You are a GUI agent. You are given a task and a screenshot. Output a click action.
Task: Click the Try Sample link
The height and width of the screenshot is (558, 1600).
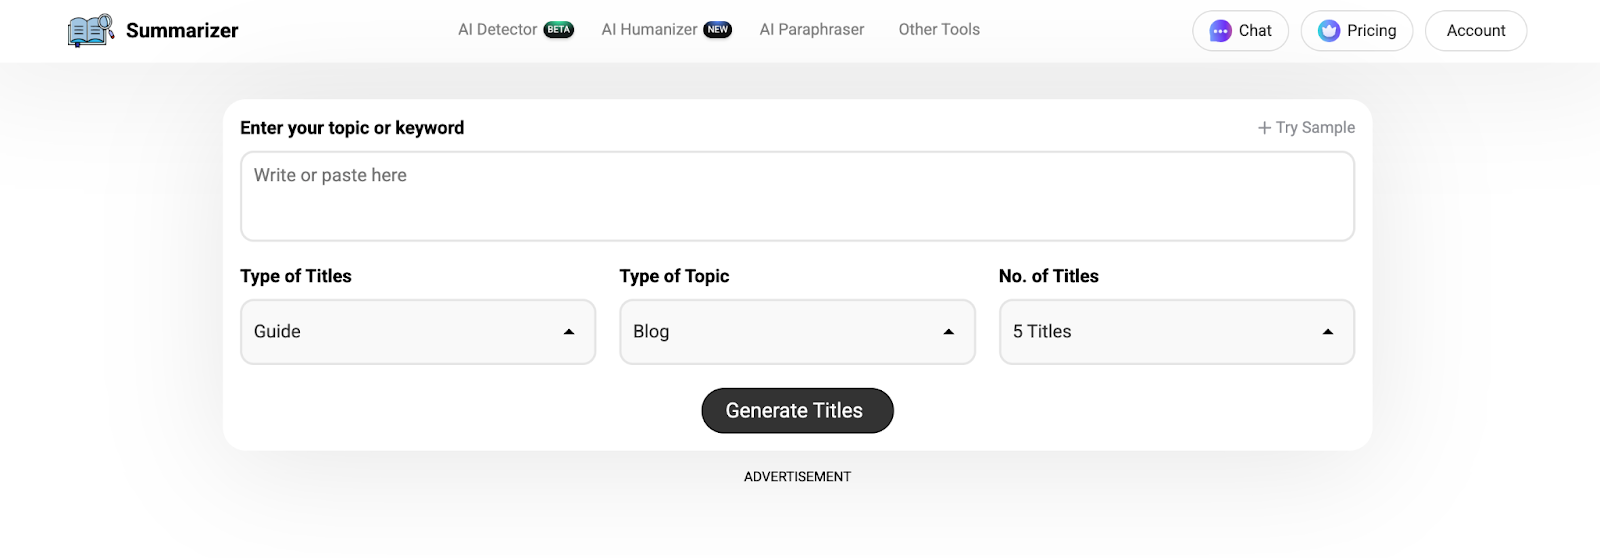click(1315, 128)
